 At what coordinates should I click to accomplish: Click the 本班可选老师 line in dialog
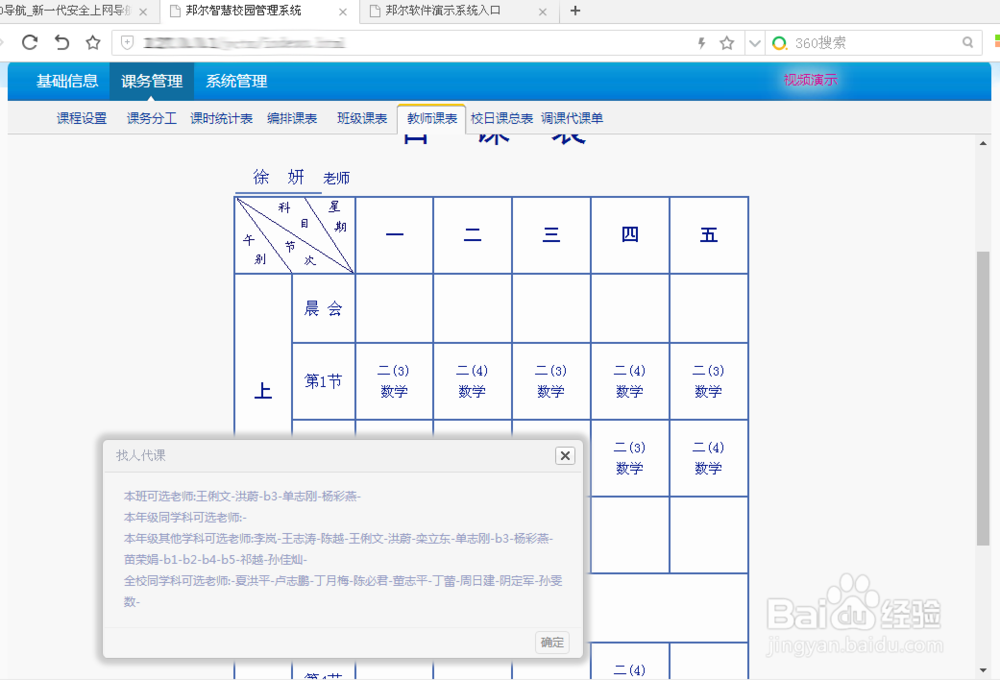[242, 496]
